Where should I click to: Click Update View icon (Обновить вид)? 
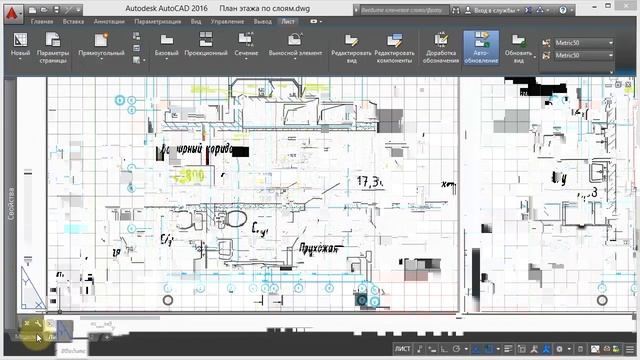pyautogui.click(x=518, y=41)
